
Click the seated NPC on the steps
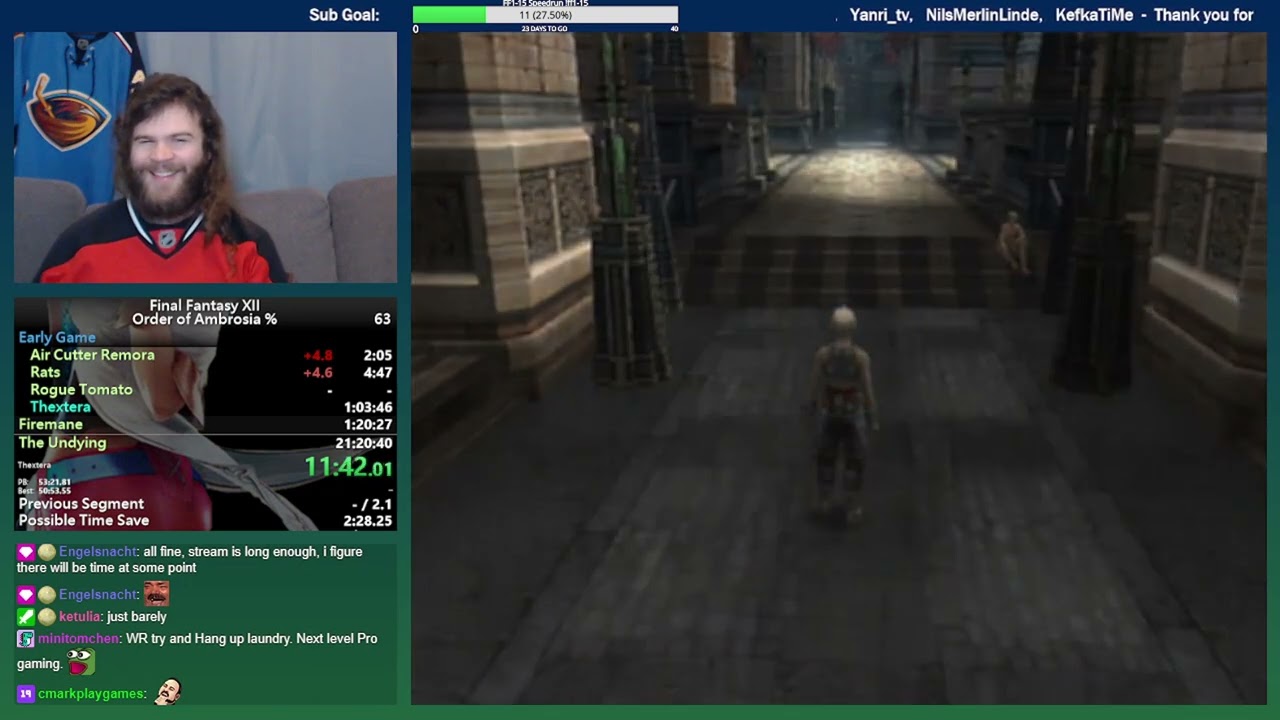tap(1014, 240)
